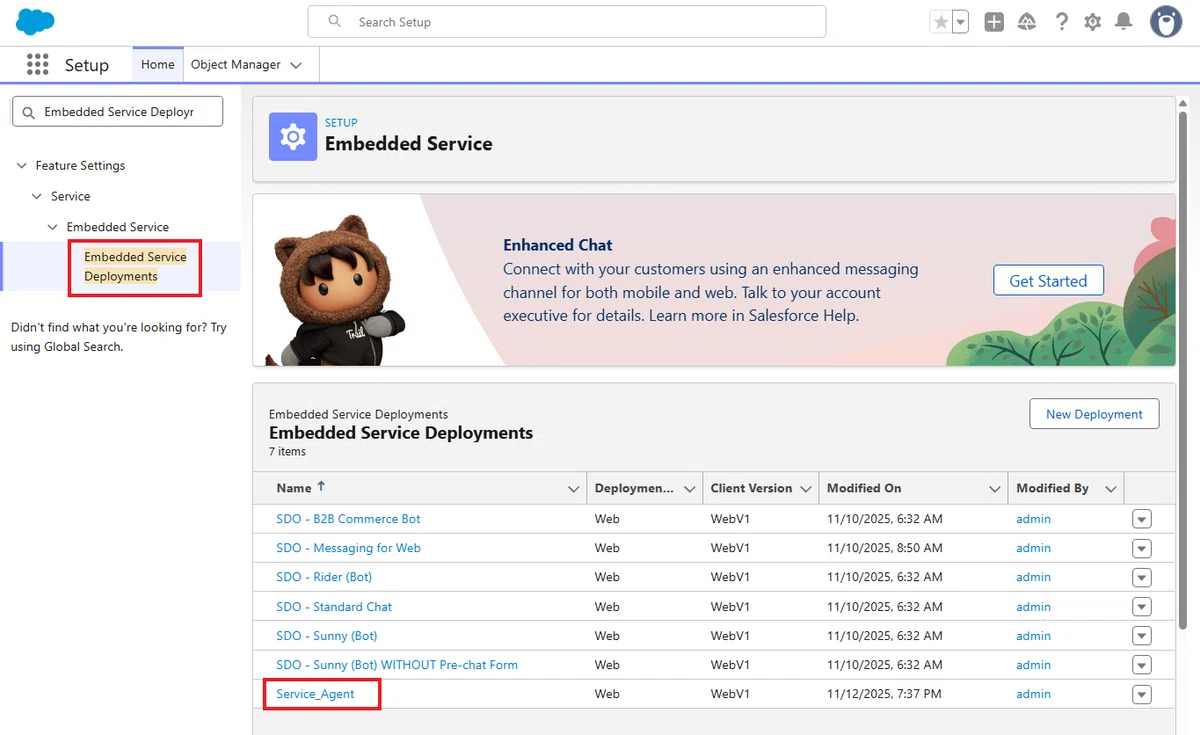This screenshot has height=735, width=1200.
Task: Switch to the Home tab
Action: pyautogui.click(x=158, y=65)
